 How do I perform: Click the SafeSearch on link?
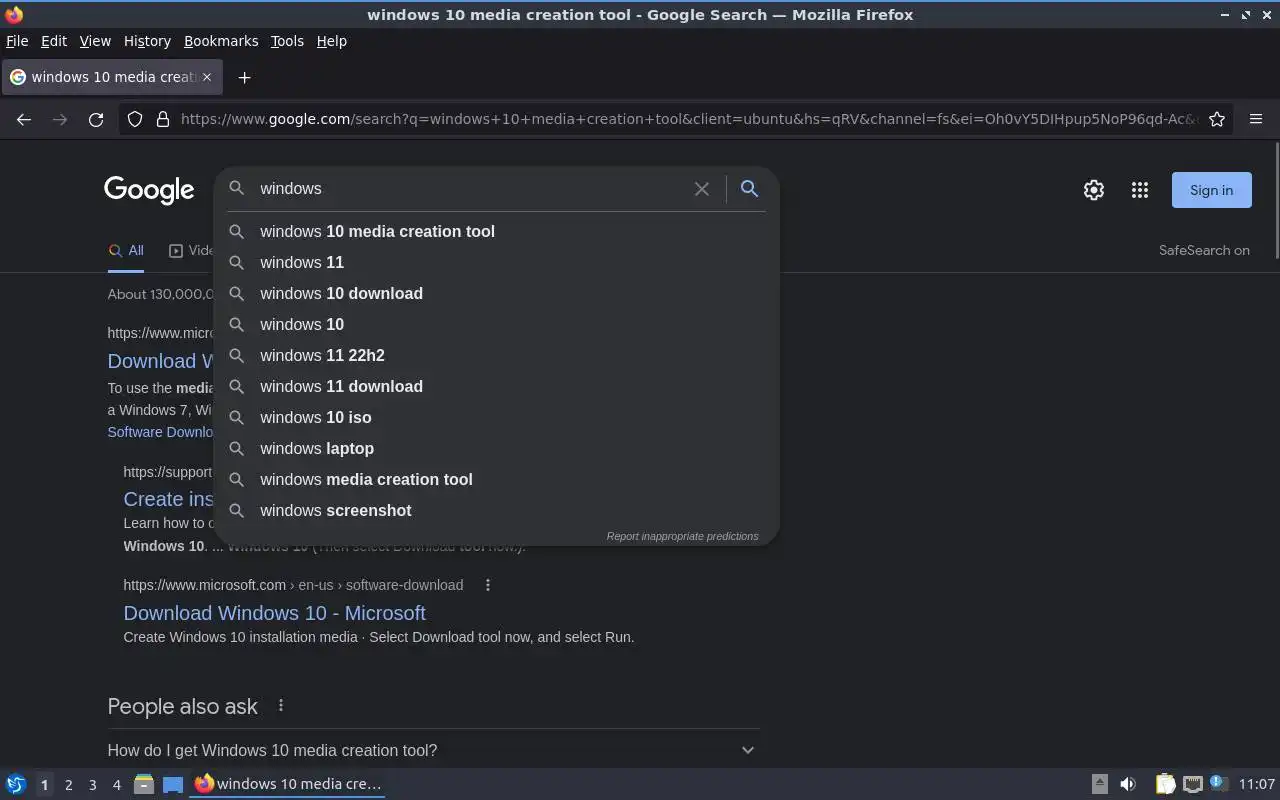1204,250
